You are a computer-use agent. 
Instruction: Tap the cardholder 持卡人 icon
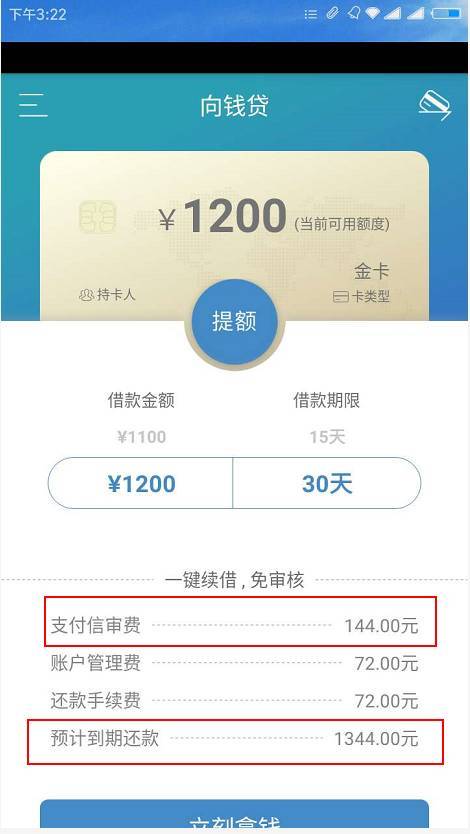(x=86, y=294)
